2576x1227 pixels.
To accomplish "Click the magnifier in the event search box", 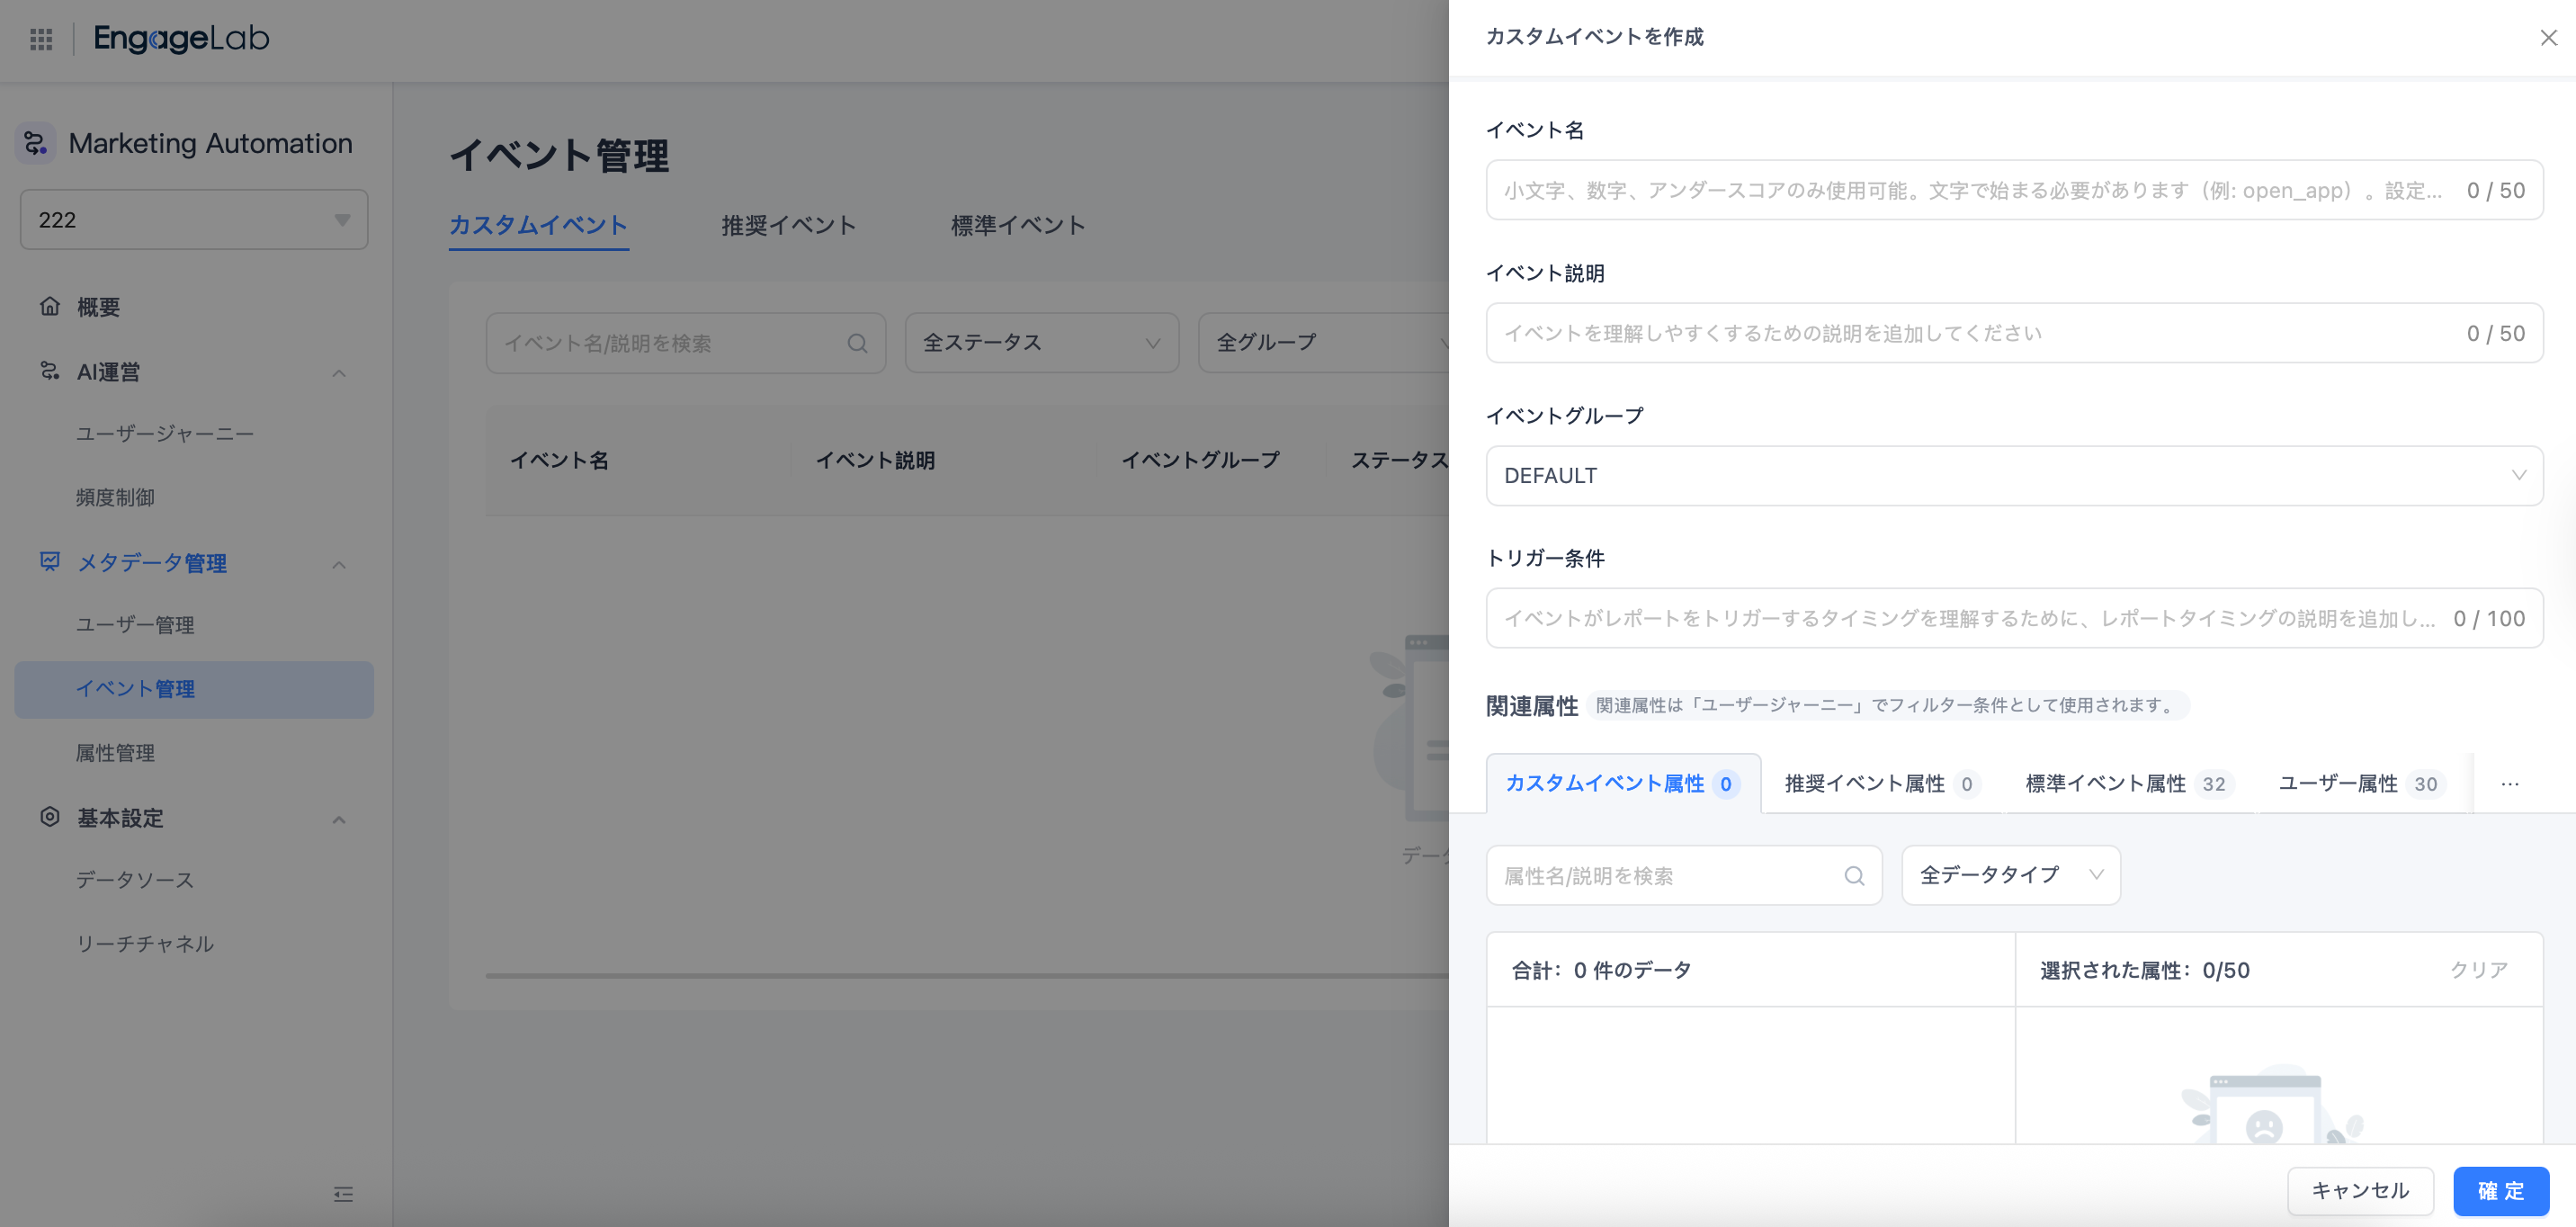I will pyautogui.click(x=858, y=343).
